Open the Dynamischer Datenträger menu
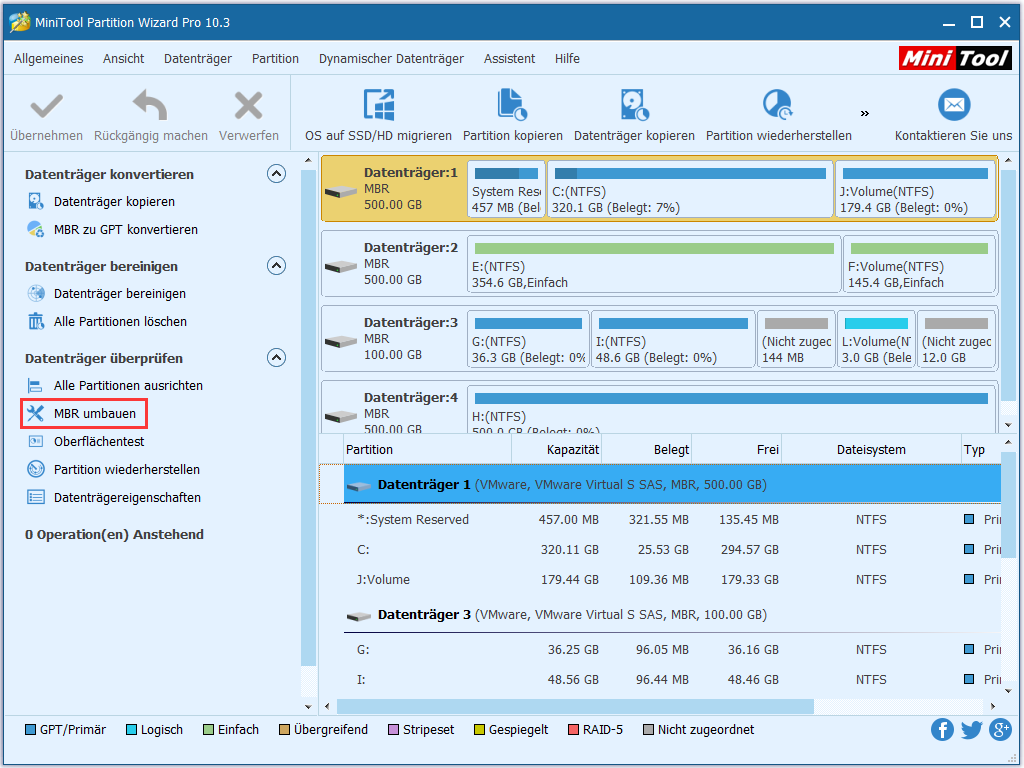The image size is (1024, 768). coord(391,59)
